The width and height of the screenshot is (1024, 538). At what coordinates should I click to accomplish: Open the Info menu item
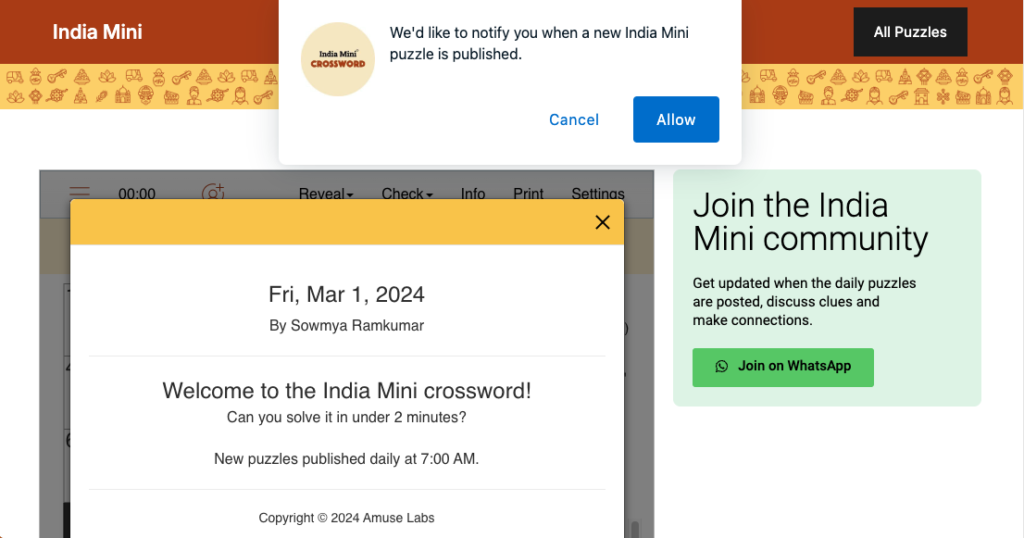pos(473,194)
